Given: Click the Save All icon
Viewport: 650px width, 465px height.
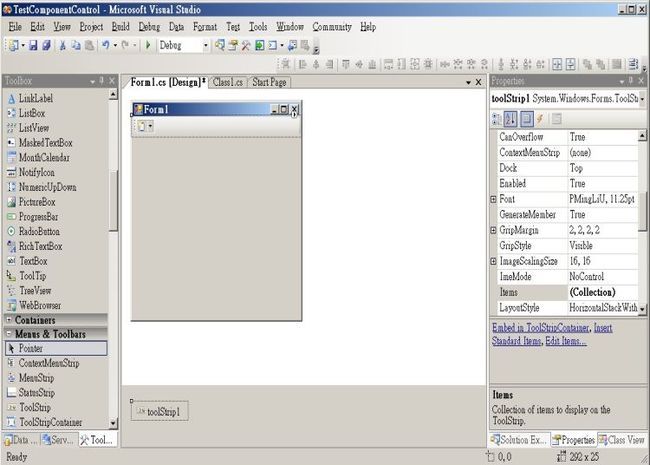Looking at the screenshot, I should pos(46,45).
